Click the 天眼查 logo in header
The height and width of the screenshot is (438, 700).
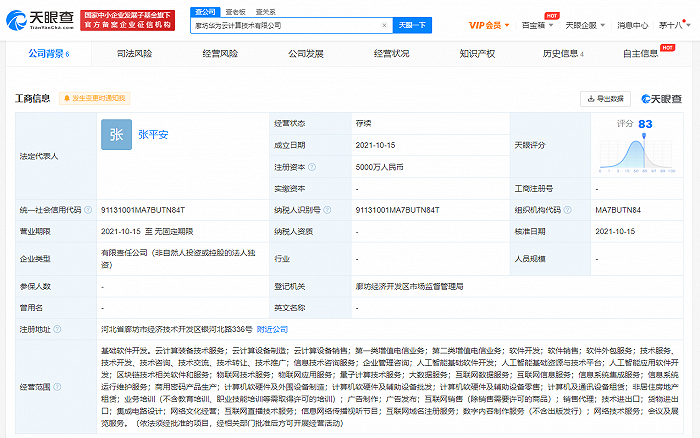click(x=40, y=19)
